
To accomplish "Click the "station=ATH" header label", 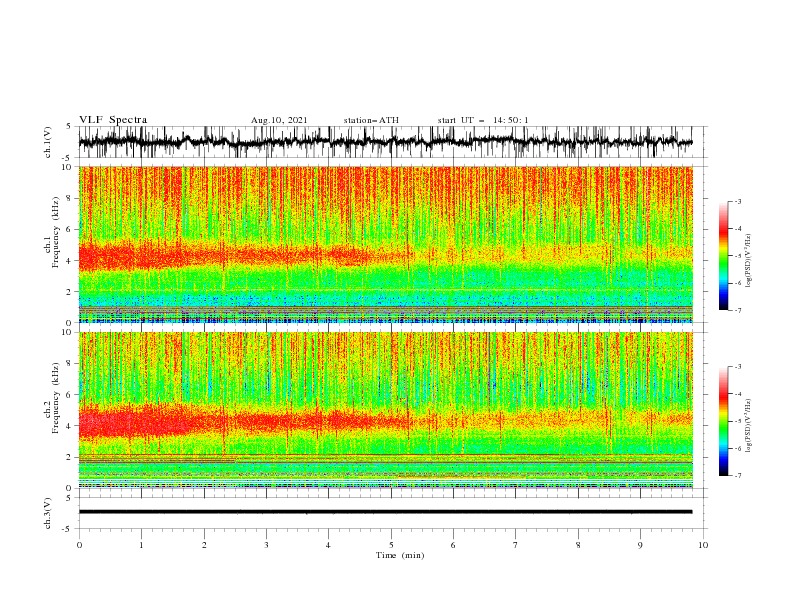I will (371, 120).
